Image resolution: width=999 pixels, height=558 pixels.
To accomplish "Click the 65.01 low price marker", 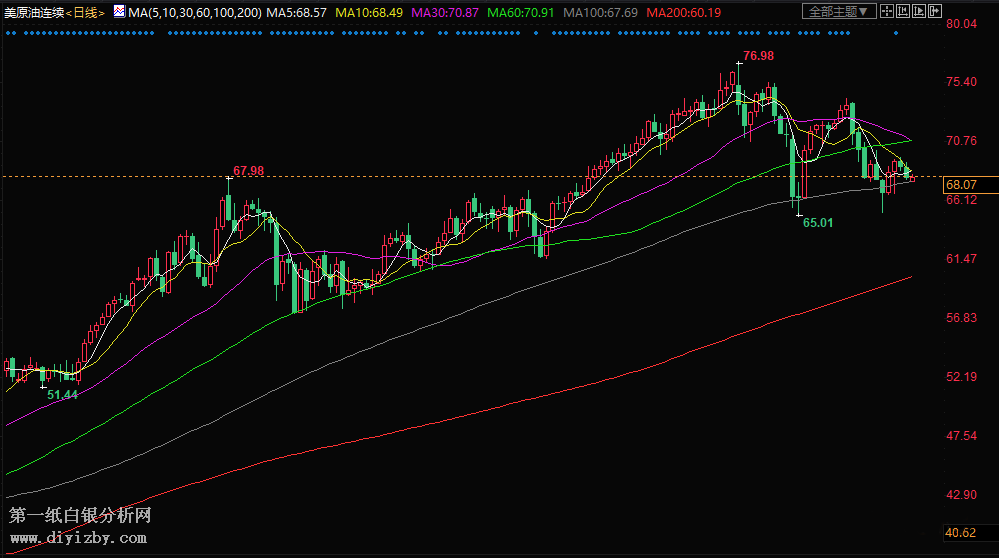I will pos(817,222).
